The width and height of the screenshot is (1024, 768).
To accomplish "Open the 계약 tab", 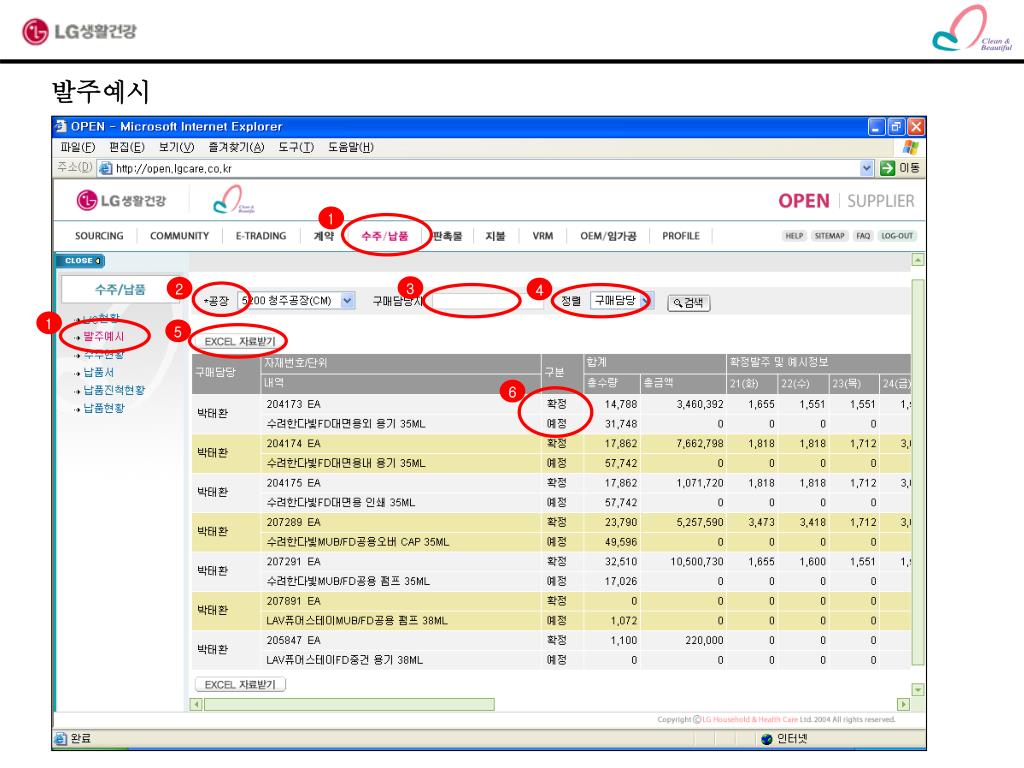I will pyautogui.click(x=324, y=236).
